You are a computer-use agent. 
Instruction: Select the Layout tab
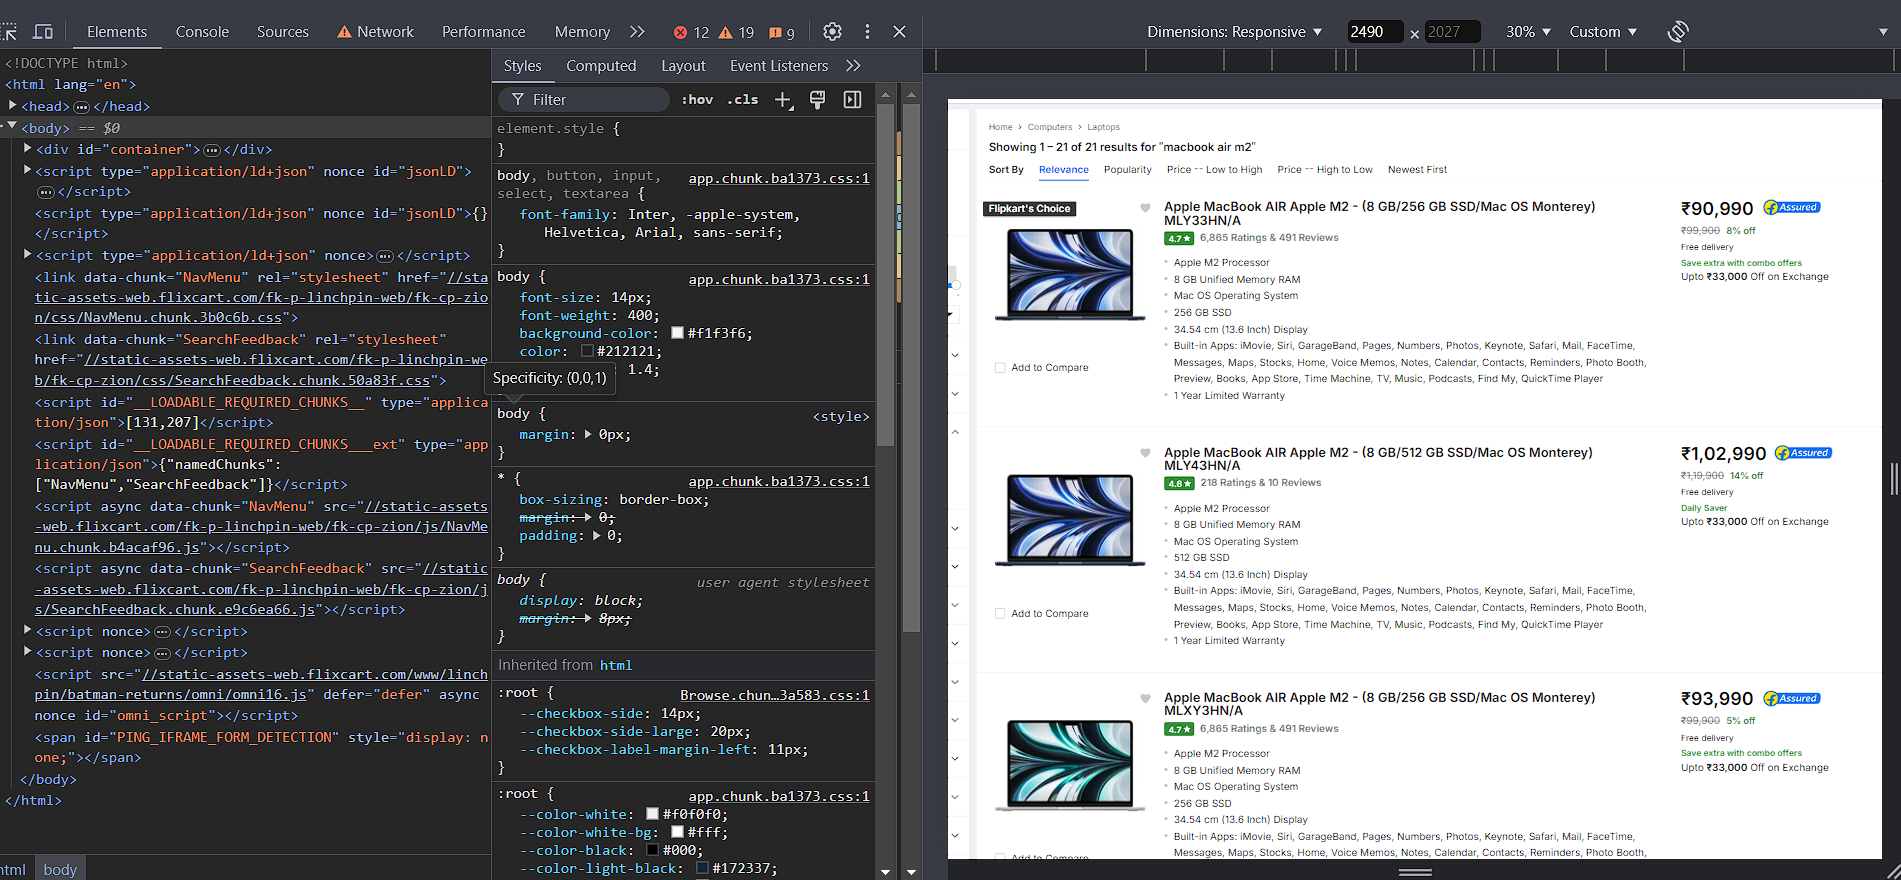point(683,66)
